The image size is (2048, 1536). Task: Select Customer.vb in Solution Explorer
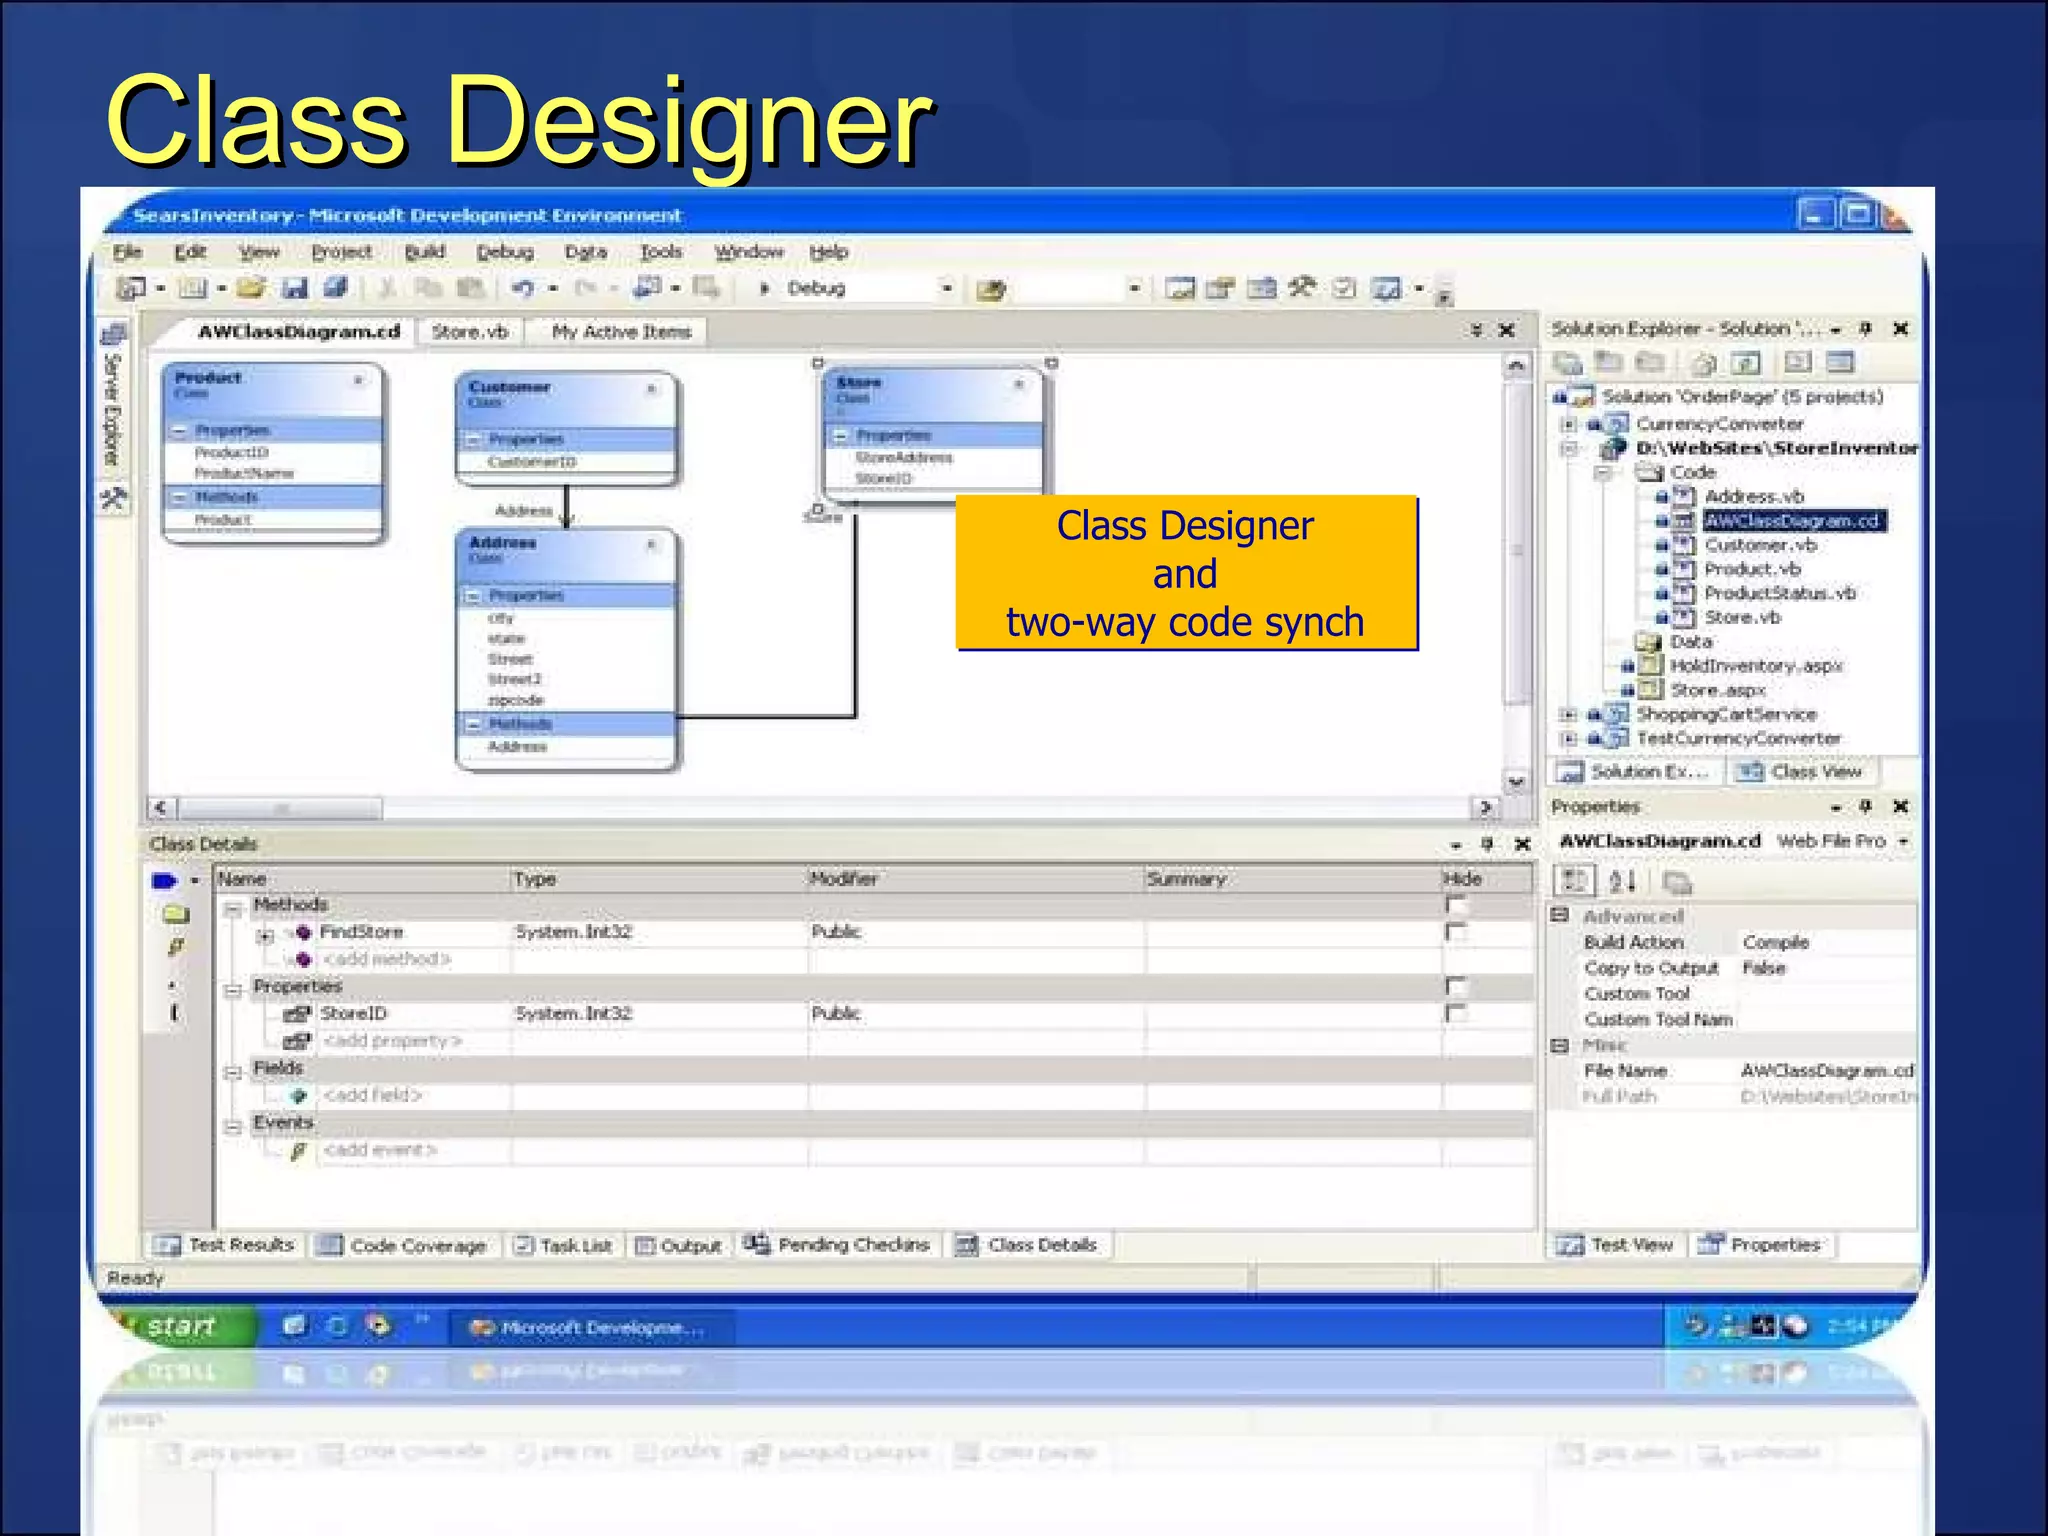pyautogui.click(x=1760, y=545)
